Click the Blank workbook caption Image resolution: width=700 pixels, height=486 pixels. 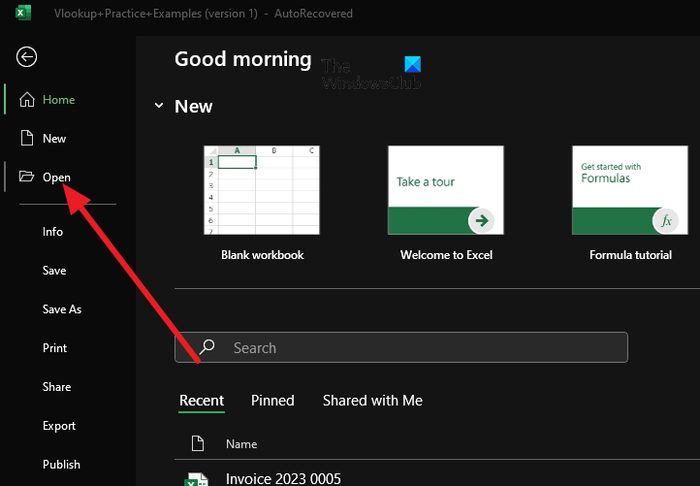262,255
